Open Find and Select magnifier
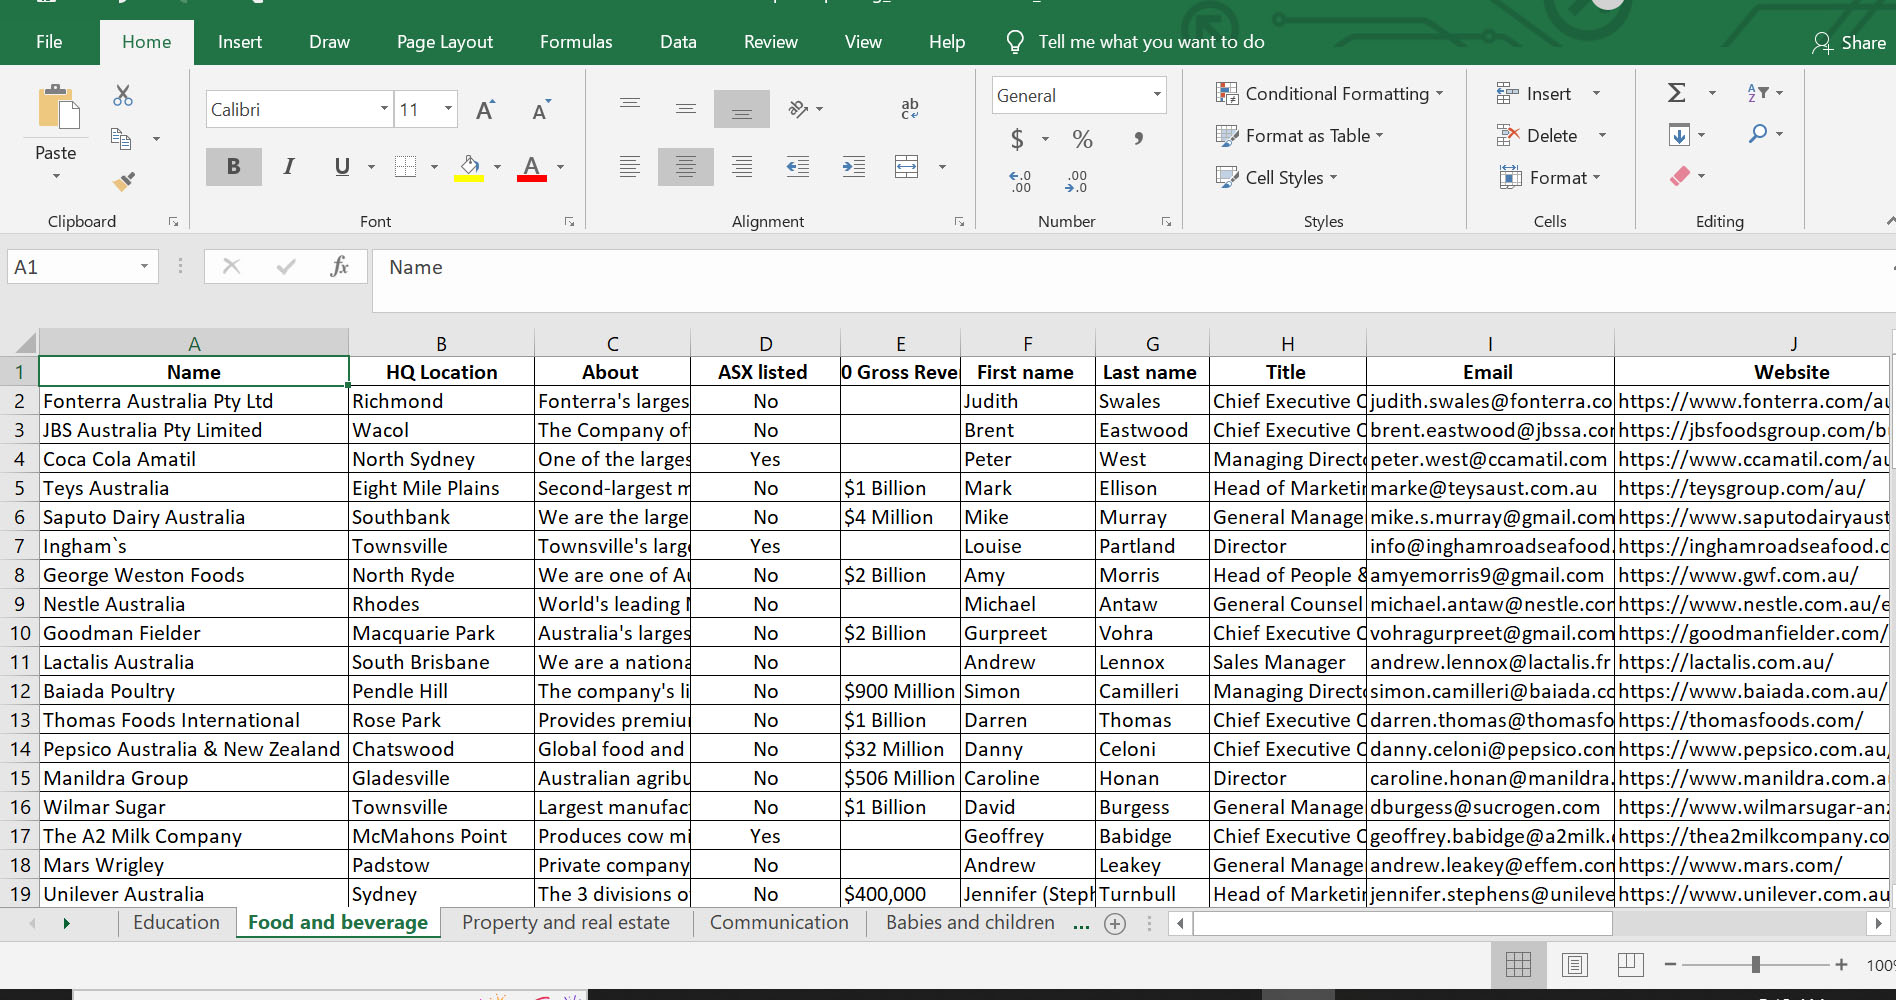Viewport: 1896px width, 1000px height. [1757, 133]
